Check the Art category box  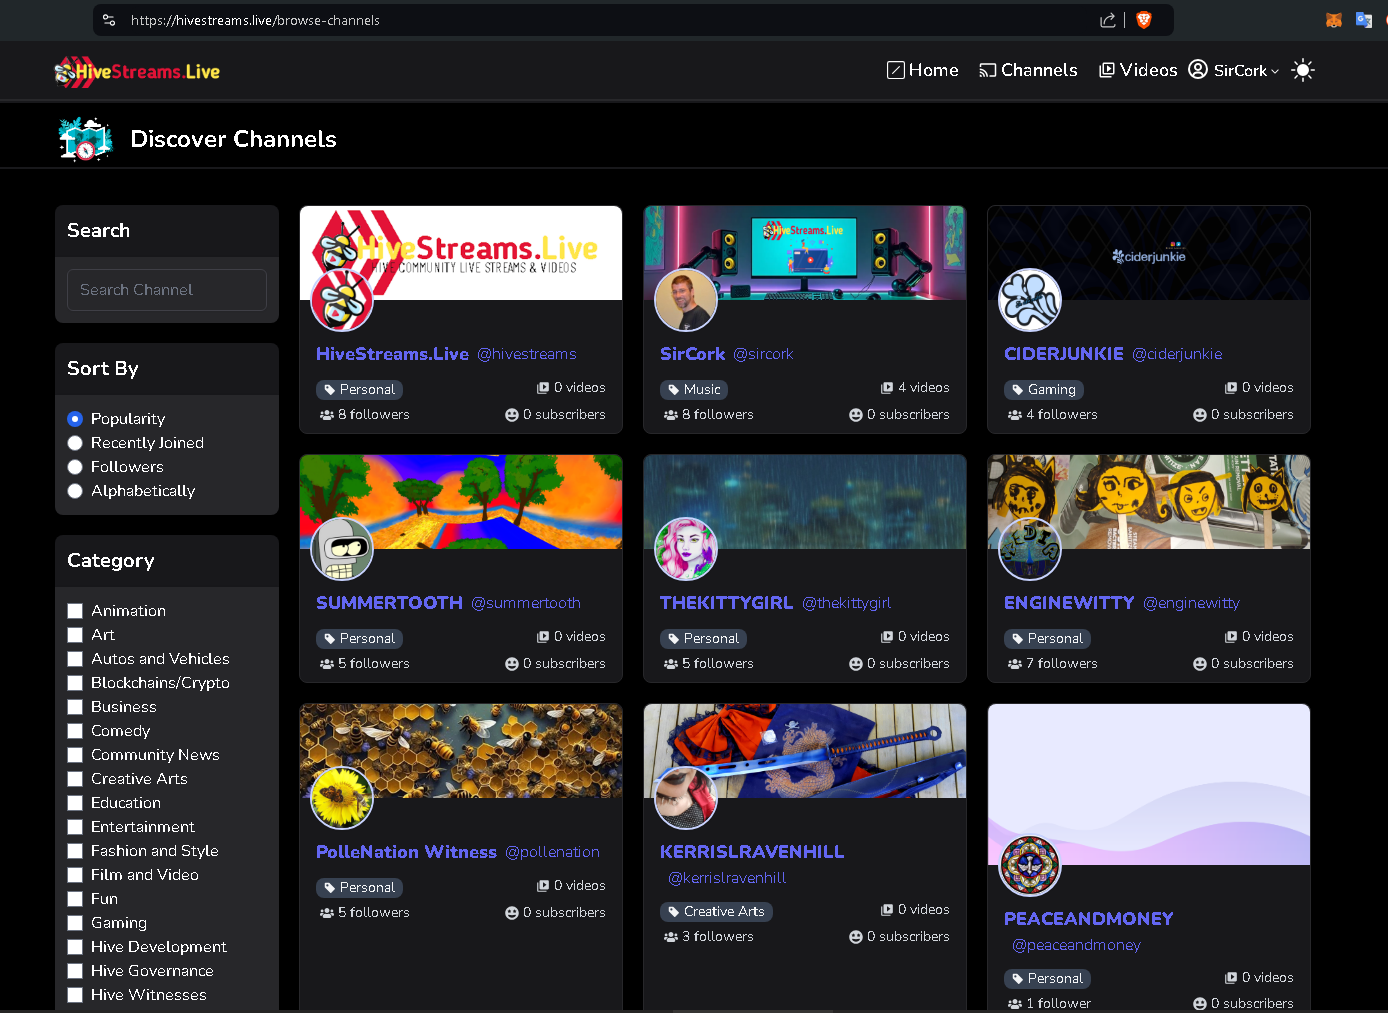click(x=75, y=635)
